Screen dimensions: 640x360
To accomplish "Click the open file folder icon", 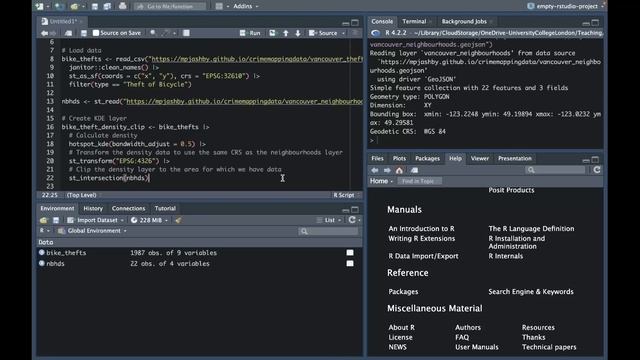I will pos(74,6).
